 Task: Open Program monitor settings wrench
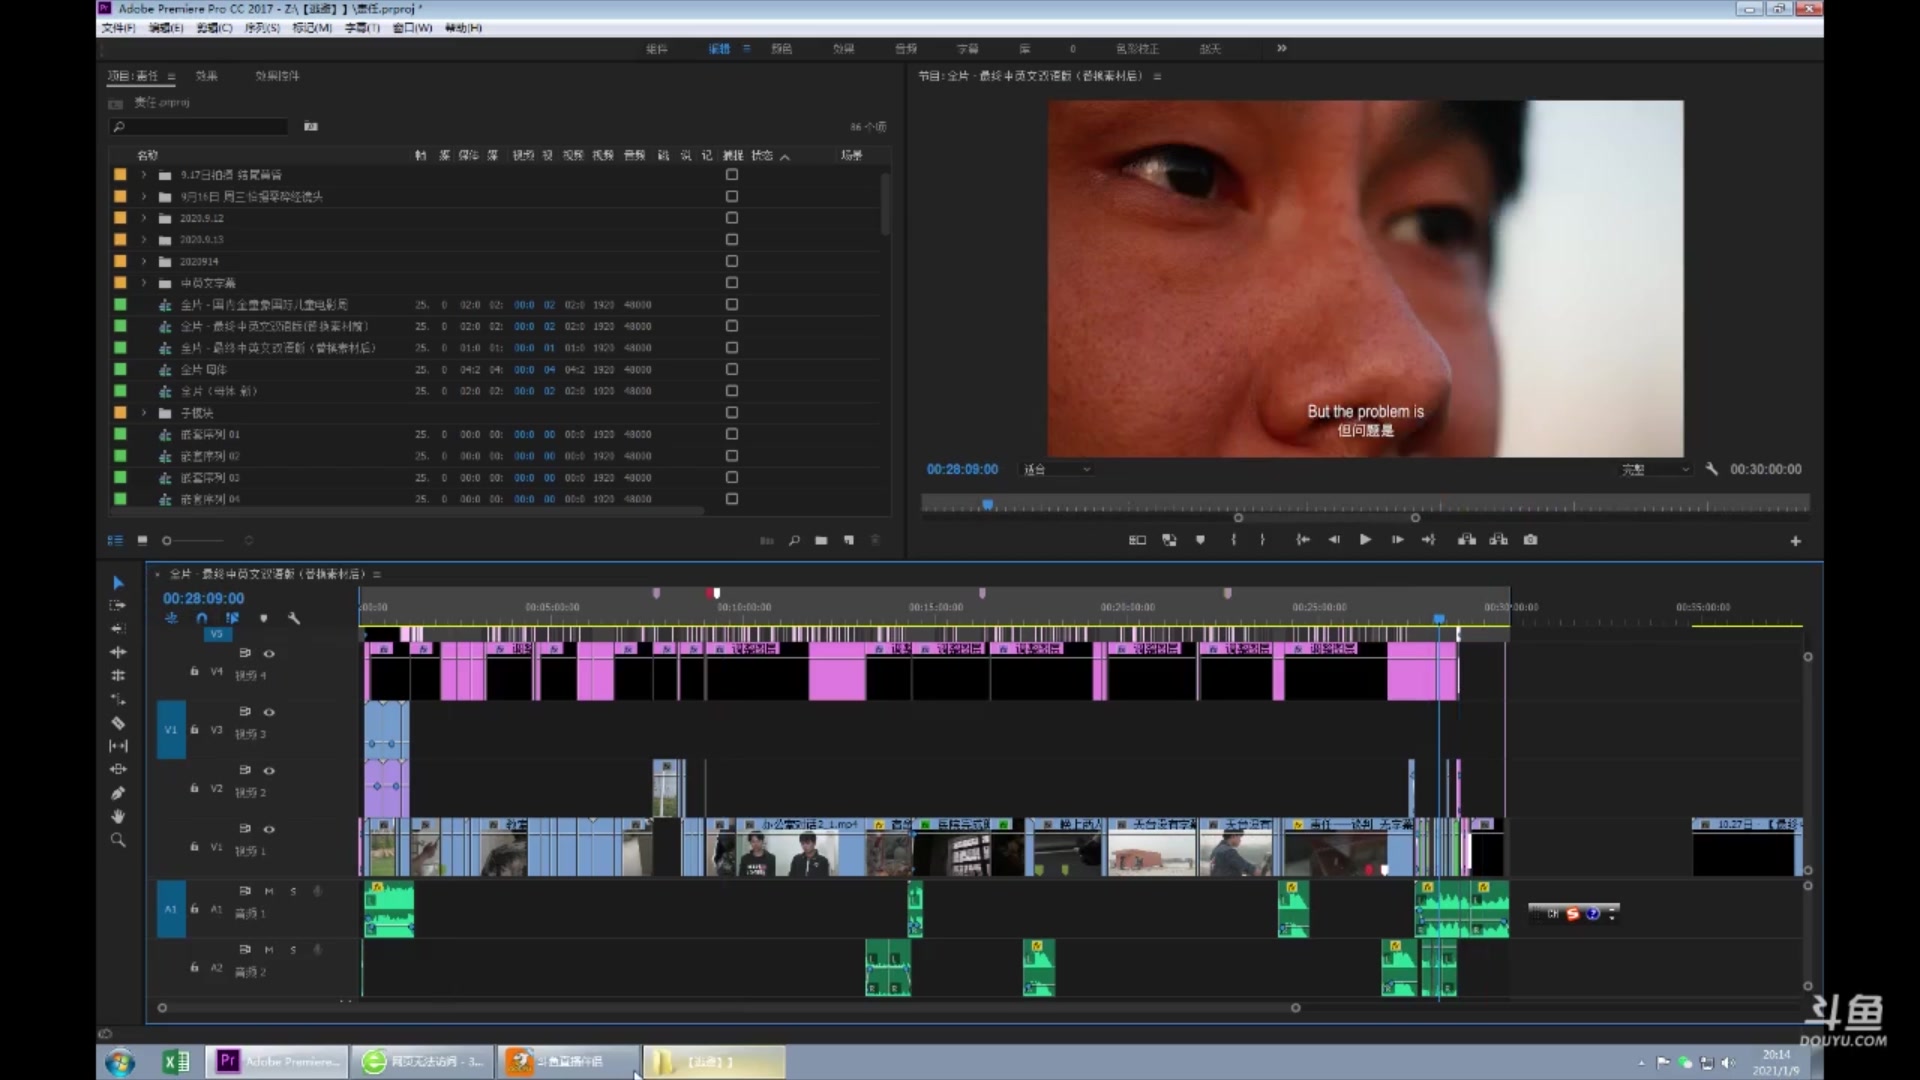pos(1711,469)
